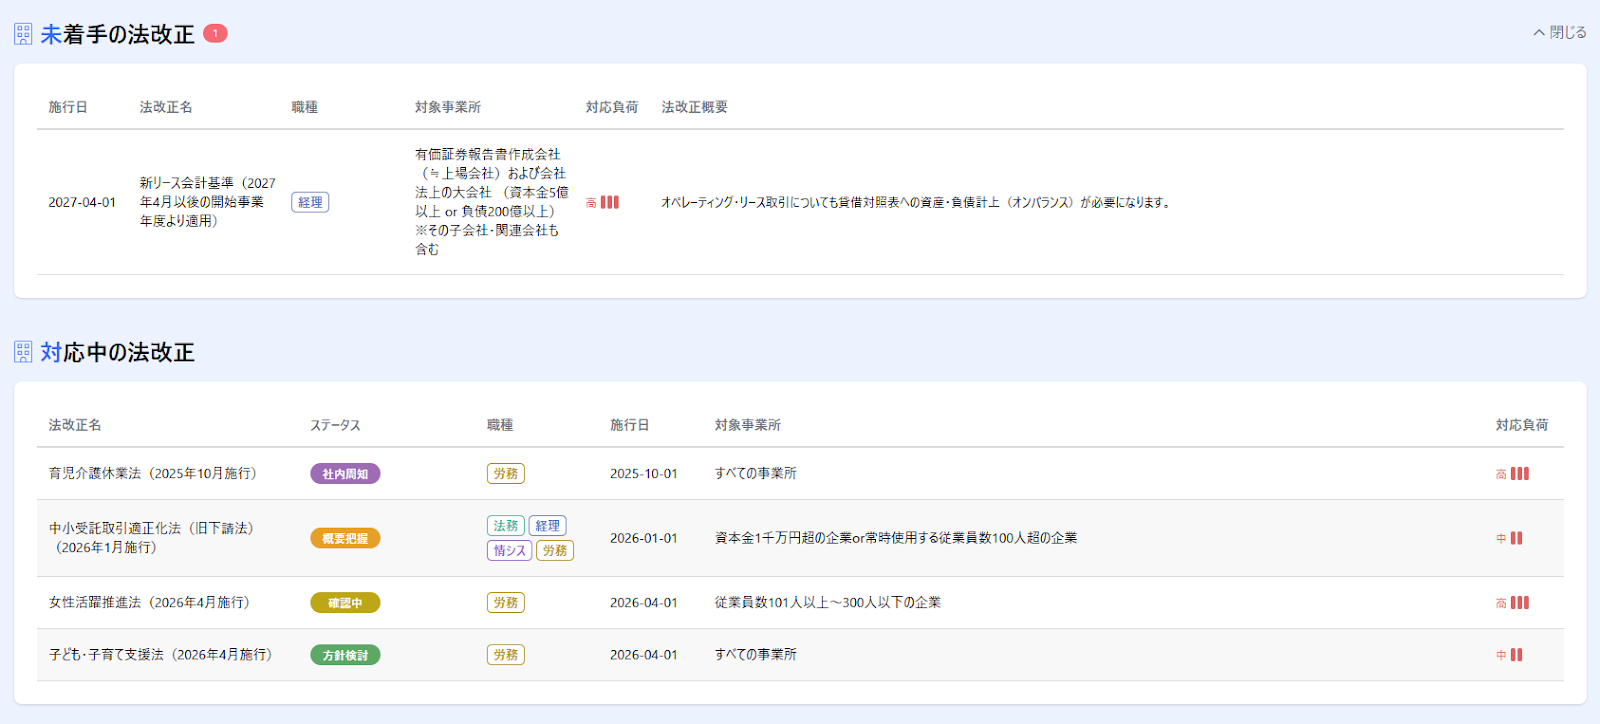The width and height of the screenshot is (1600, 724).
Task: Click the 対応中の法改正 heading
Action: (x=118, y=352)
